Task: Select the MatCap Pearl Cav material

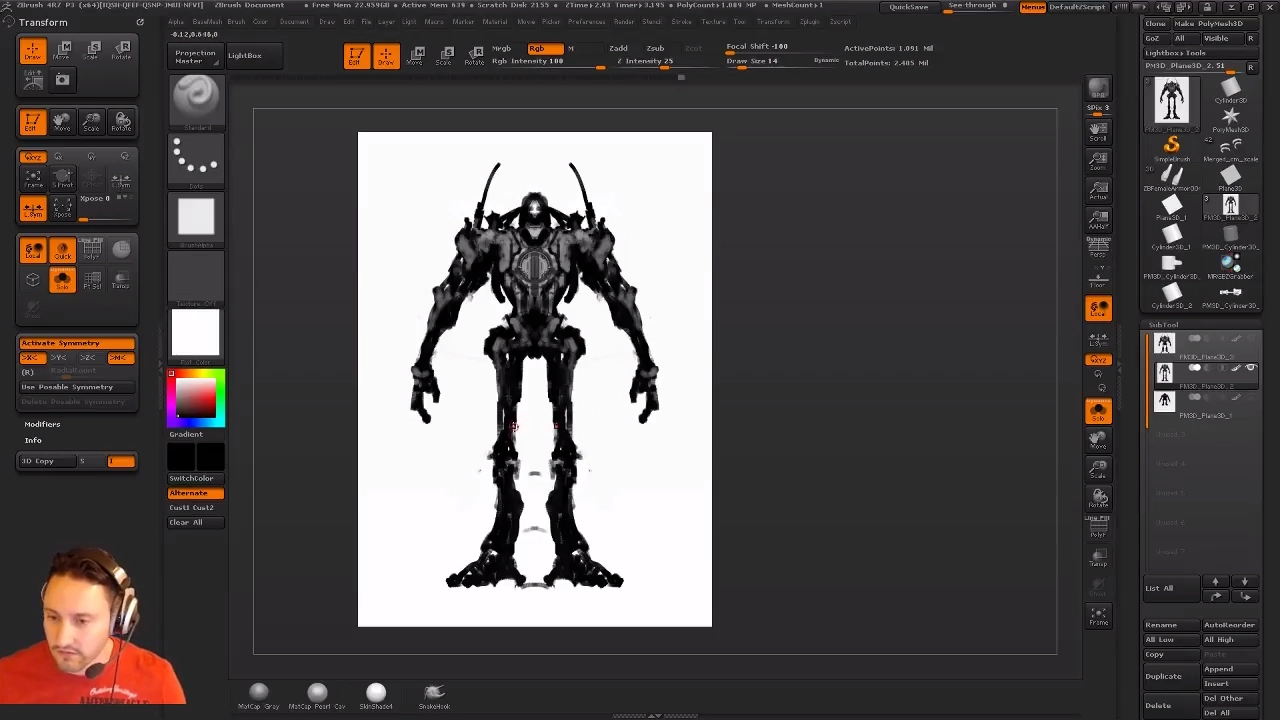Action: click(x=317, y=696)
